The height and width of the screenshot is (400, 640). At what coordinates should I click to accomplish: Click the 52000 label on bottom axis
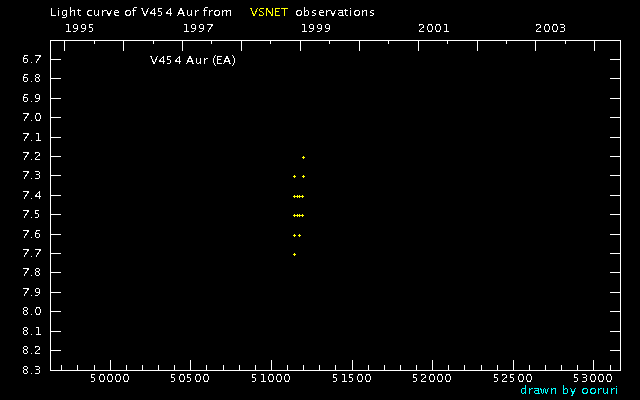tap(431, 379)
